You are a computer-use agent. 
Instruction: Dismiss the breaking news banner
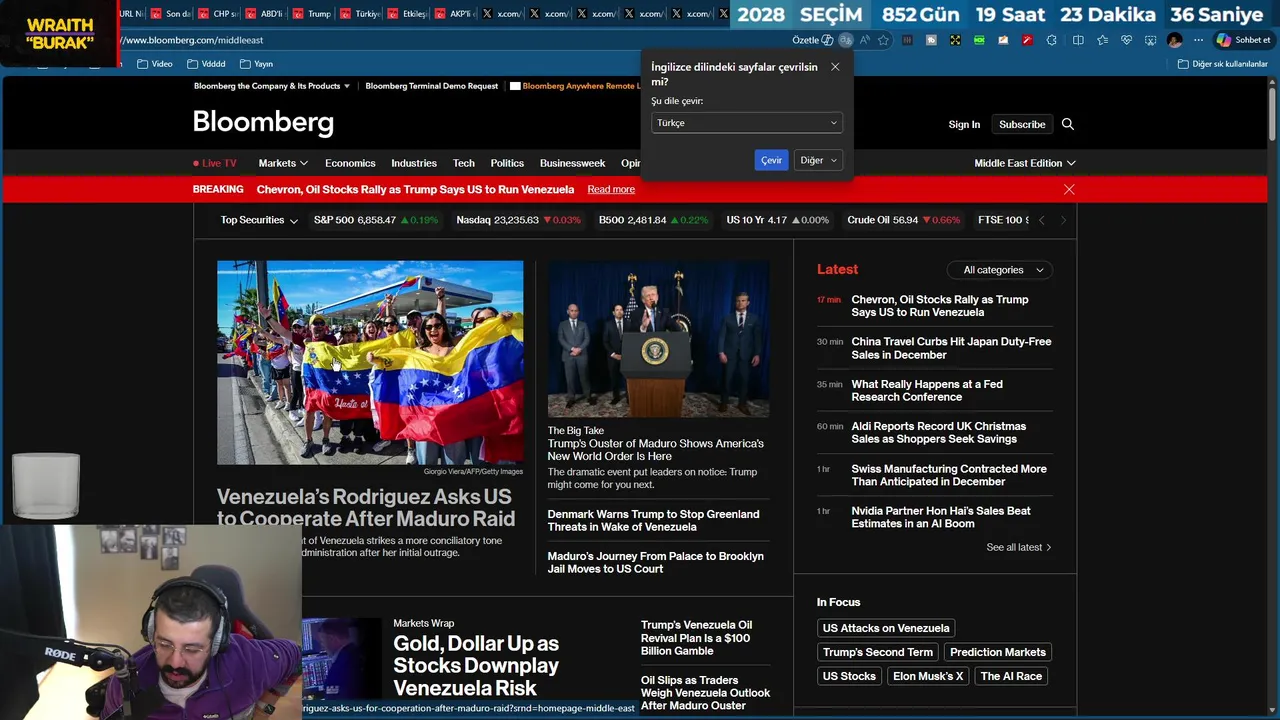click(1069, 189)
